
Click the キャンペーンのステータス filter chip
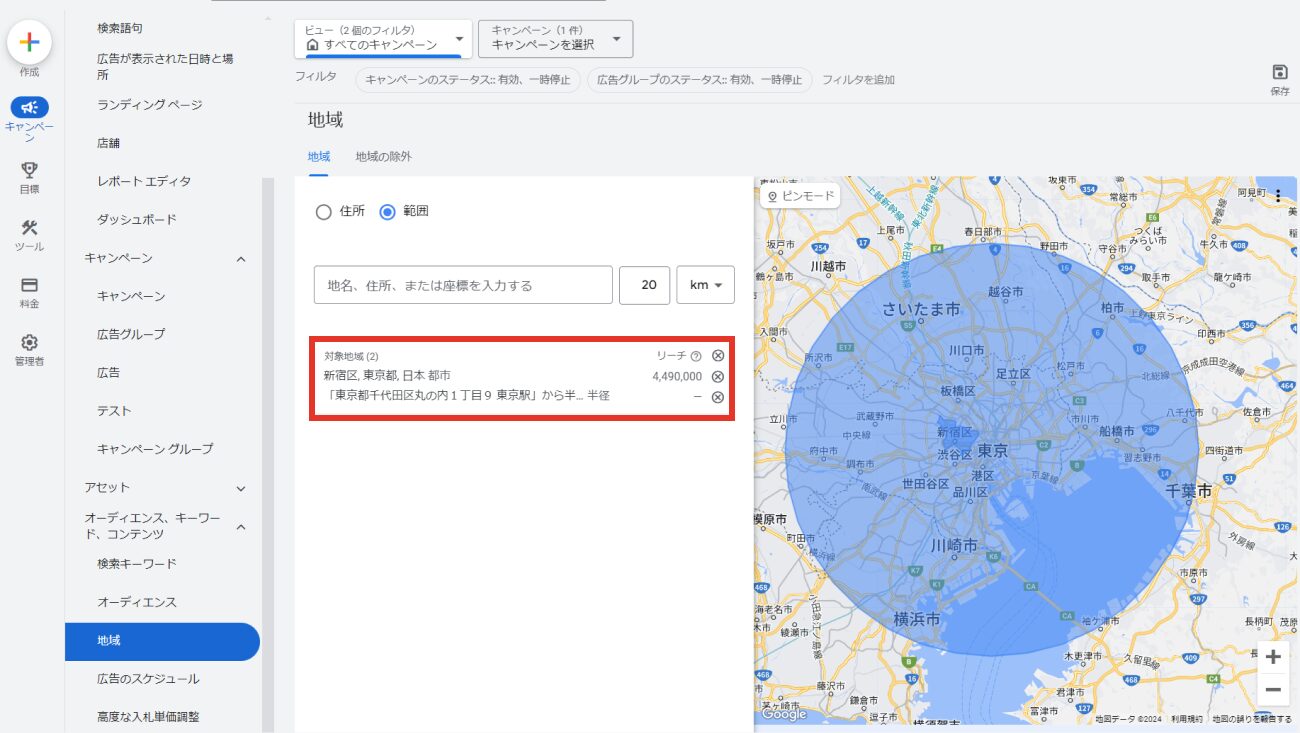(468, 80)
